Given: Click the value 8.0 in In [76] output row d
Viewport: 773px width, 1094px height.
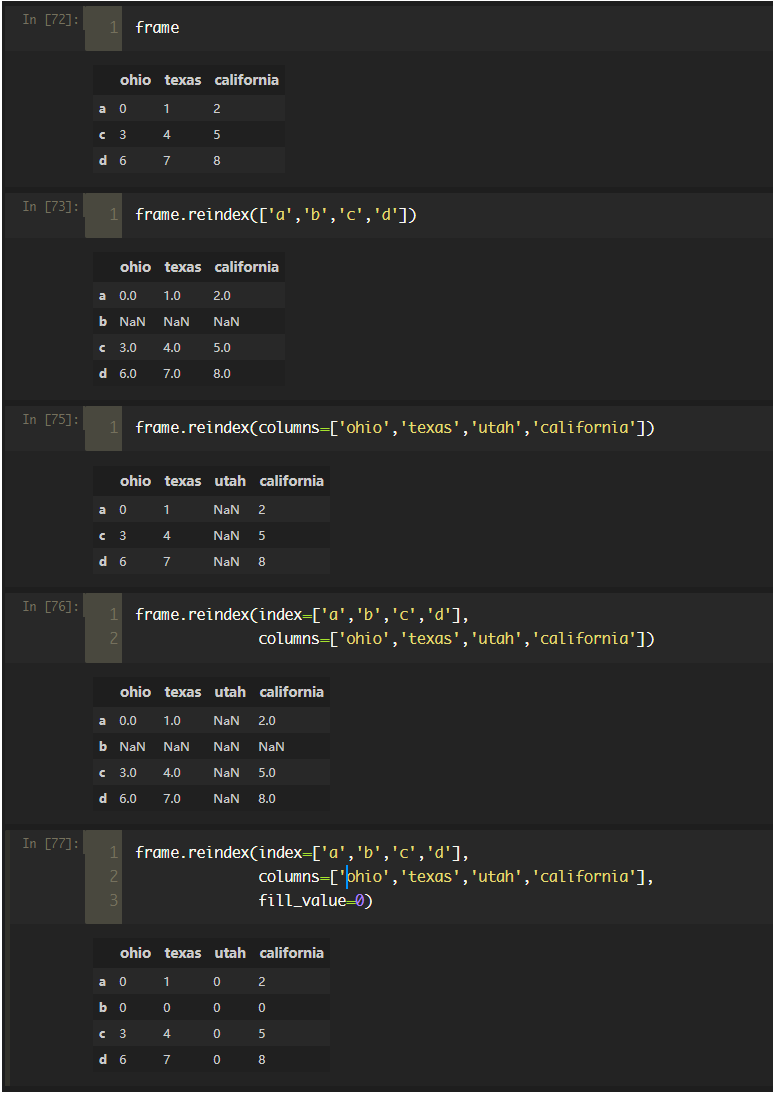Looking at the screenshot, I should point(267,798).
